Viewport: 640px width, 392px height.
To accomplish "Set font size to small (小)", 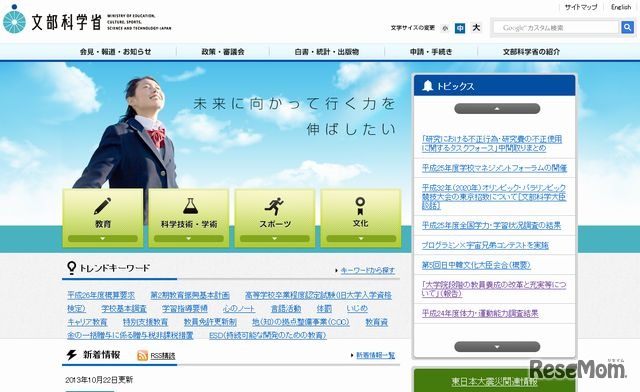I will pos(444,28).
